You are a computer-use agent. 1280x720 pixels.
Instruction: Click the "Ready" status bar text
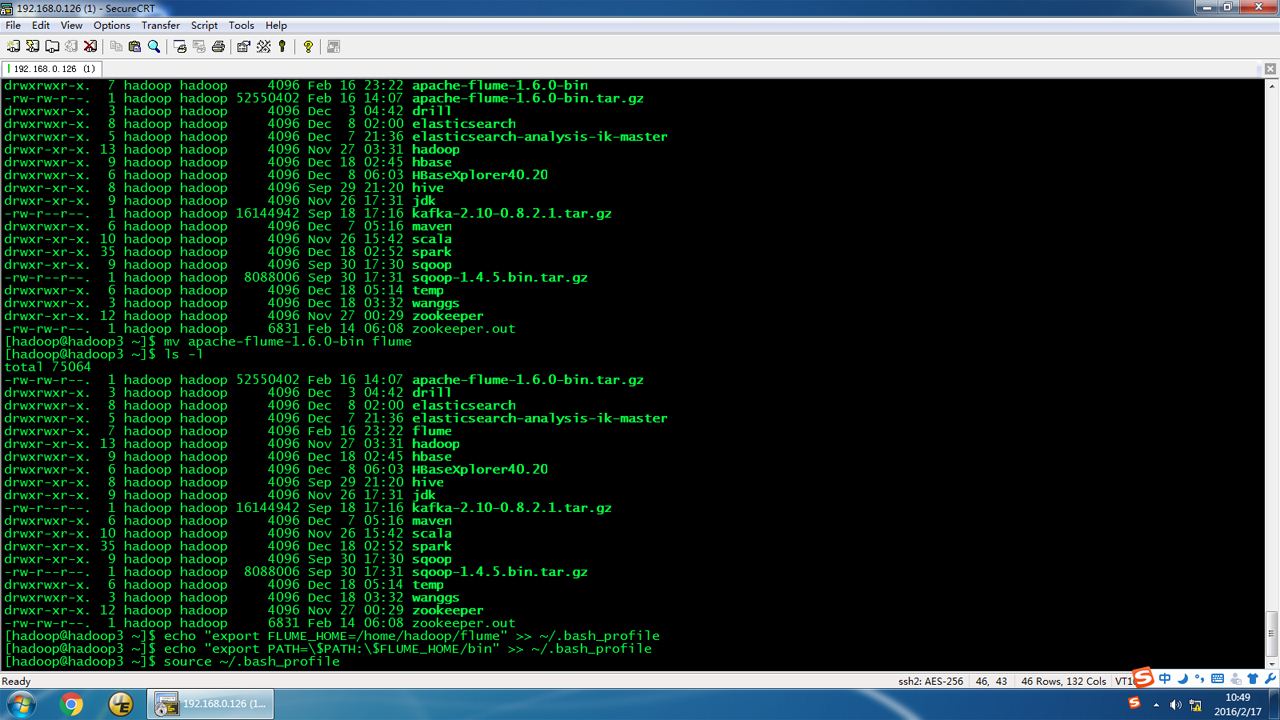point(16,681)
